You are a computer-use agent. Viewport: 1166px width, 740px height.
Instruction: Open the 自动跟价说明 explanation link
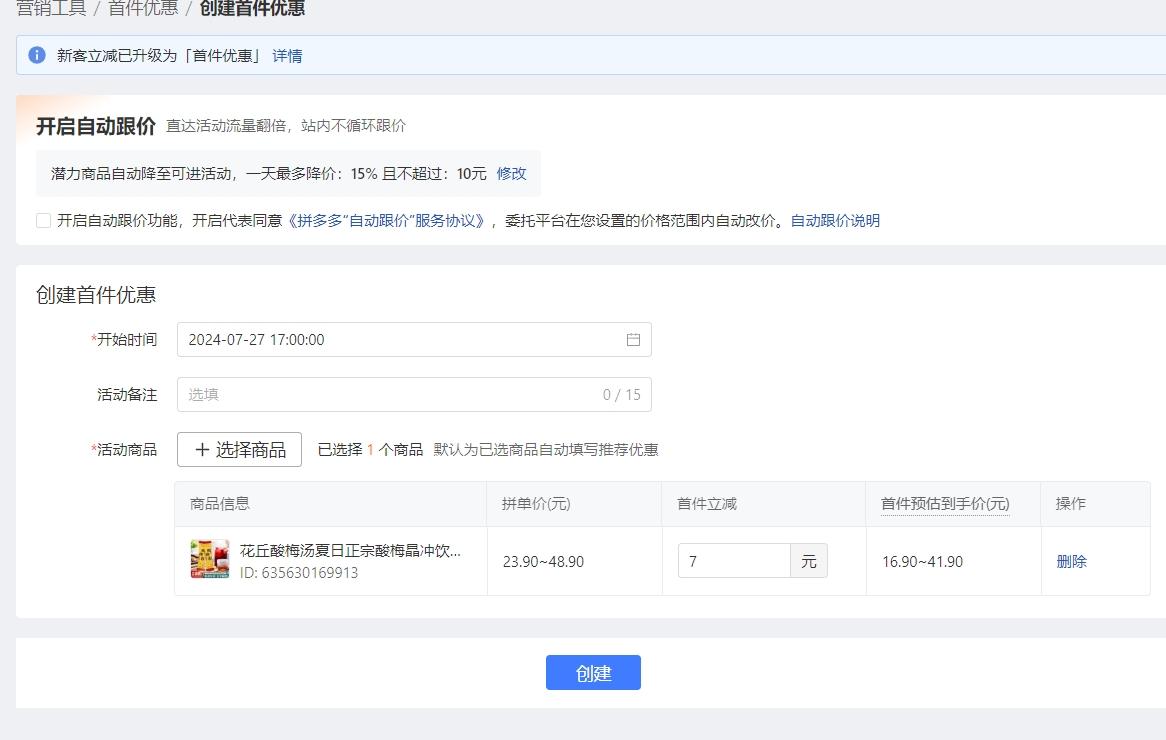(835, 220)
